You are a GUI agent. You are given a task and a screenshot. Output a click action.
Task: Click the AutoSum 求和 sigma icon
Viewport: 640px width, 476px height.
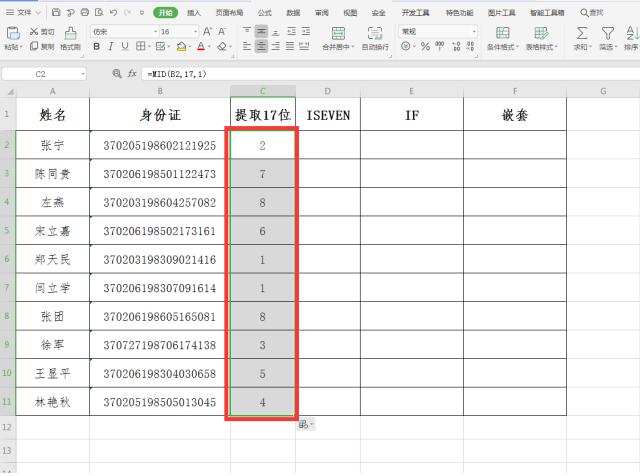[582, 33]
